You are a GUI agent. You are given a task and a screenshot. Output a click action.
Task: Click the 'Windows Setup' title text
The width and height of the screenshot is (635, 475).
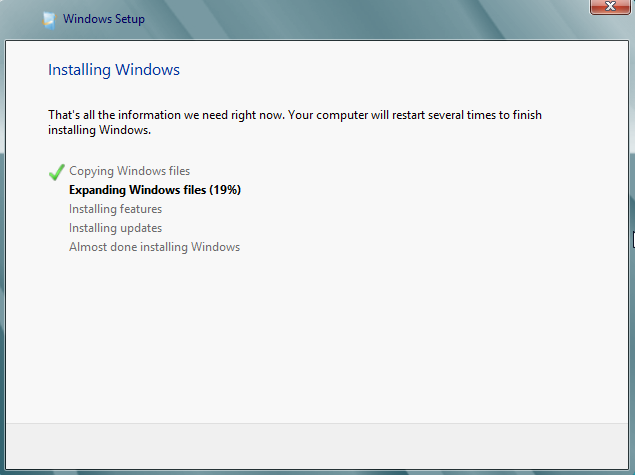tap(104, 19)
